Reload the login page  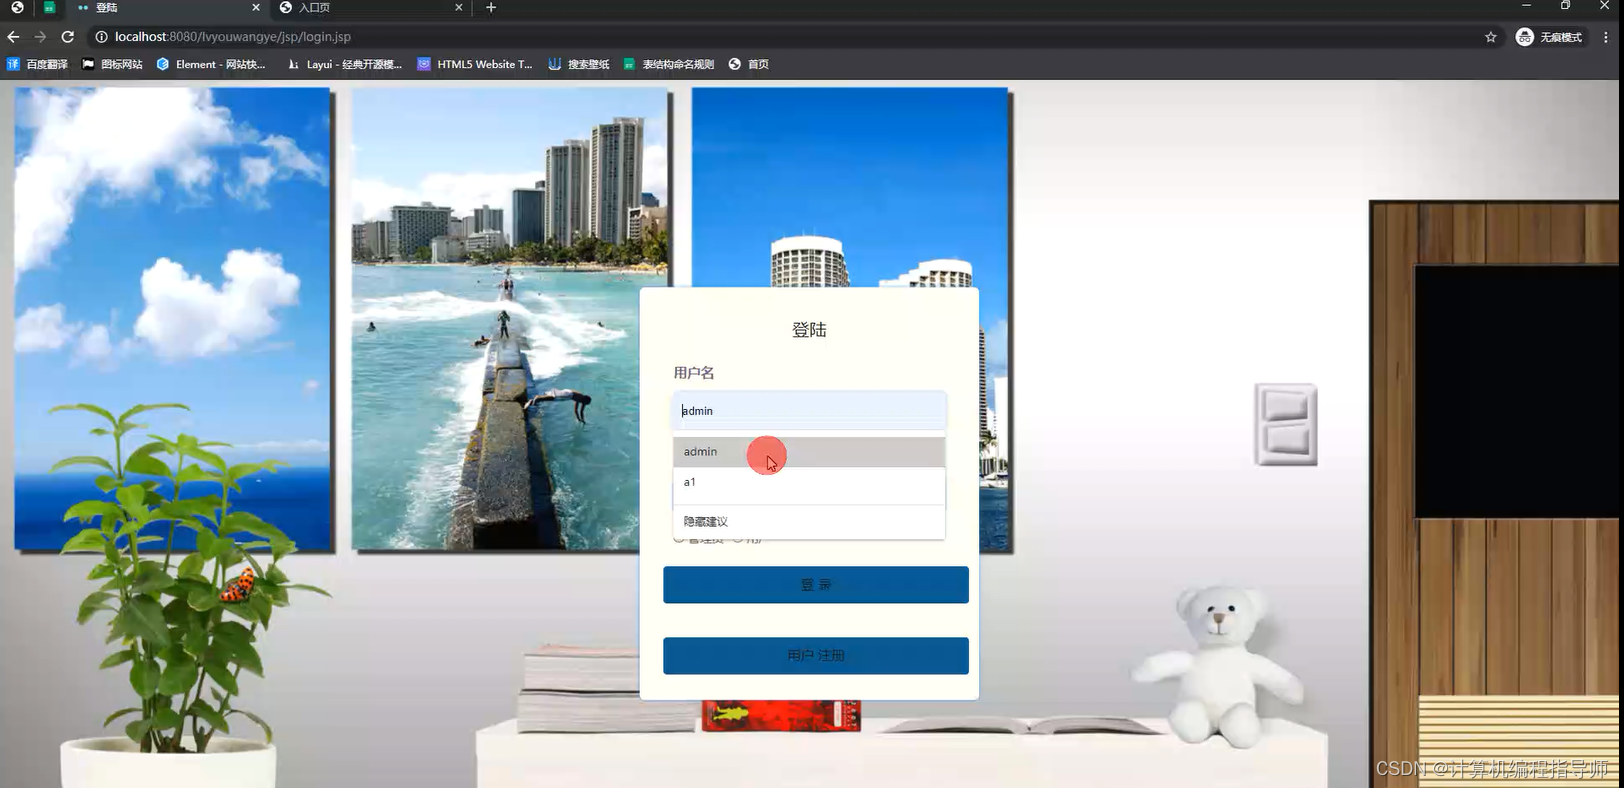[x=67, y=37]
